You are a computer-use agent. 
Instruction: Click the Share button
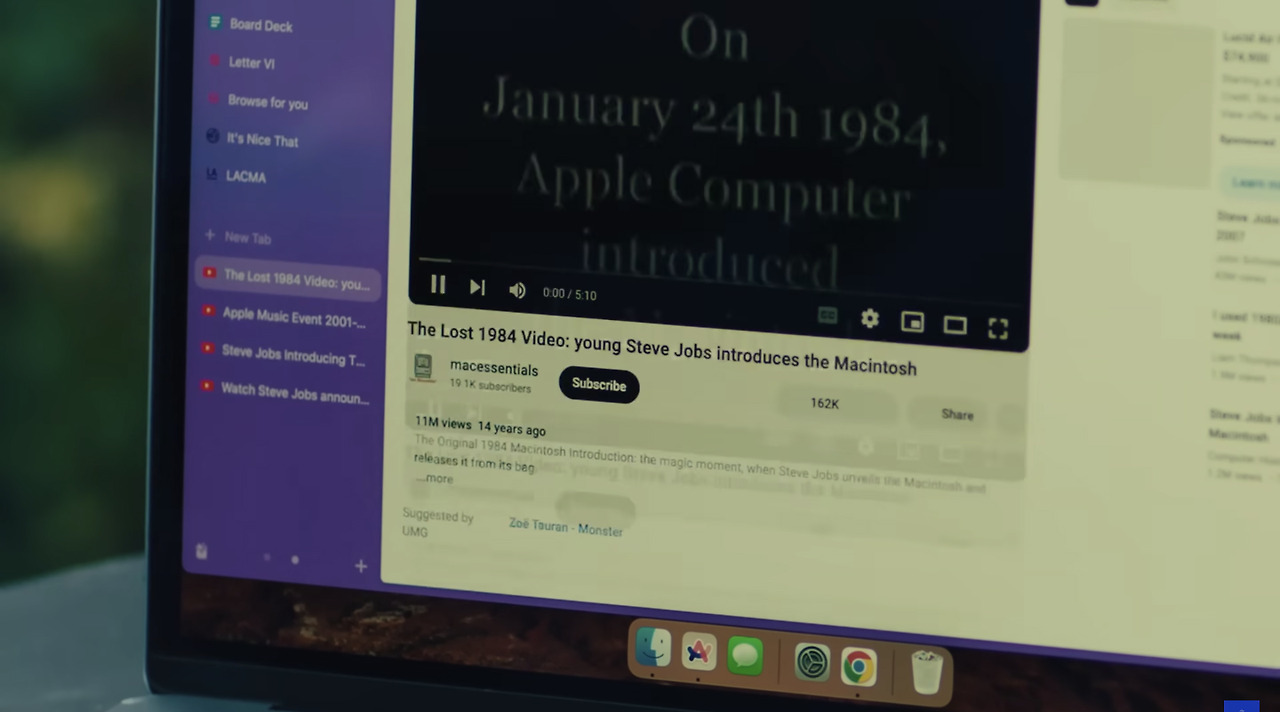pos(956,414)
